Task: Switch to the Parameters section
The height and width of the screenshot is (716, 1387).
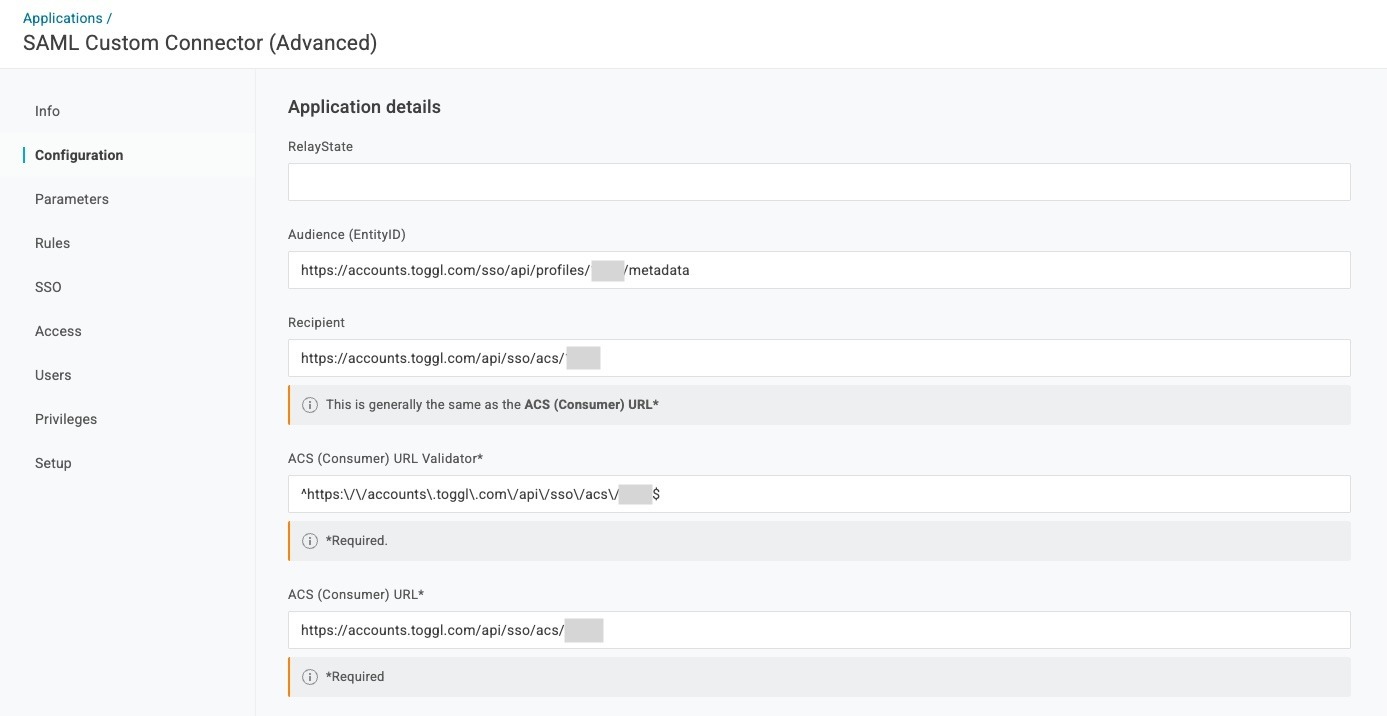Action: [x=72, y=199]
